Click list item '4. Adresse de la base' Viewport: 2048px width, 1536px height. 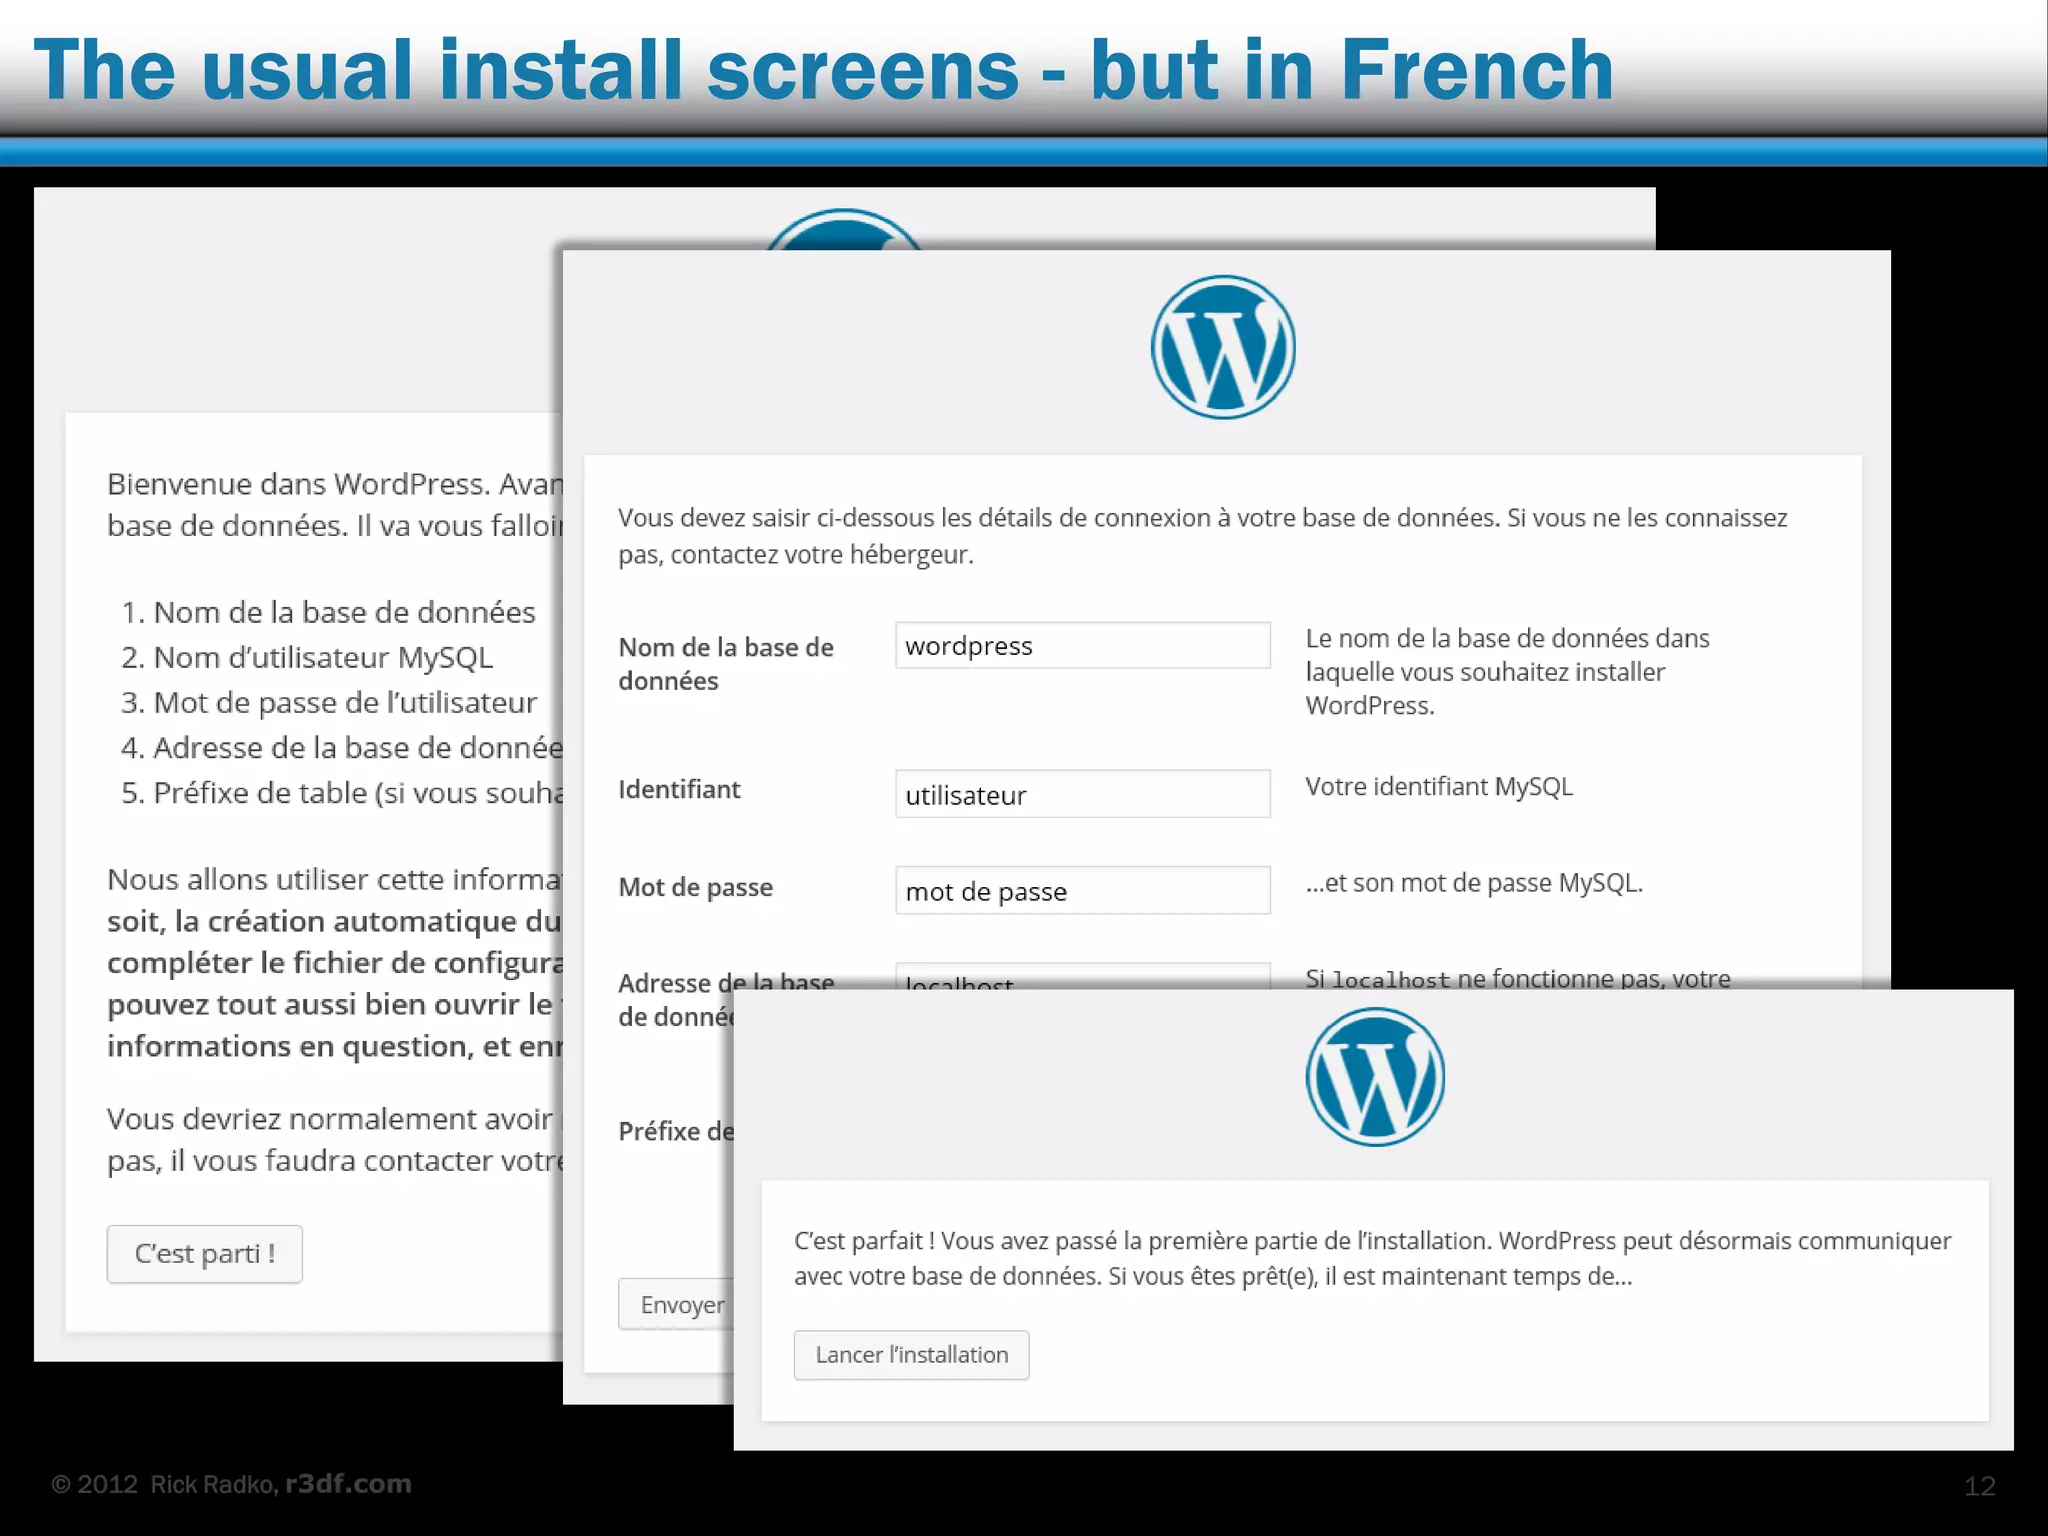[341, 747]
